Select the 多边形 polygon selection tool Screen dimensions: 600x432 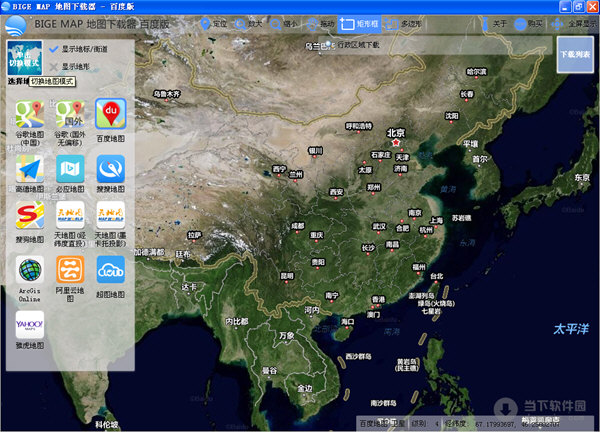tap(403, 24)
